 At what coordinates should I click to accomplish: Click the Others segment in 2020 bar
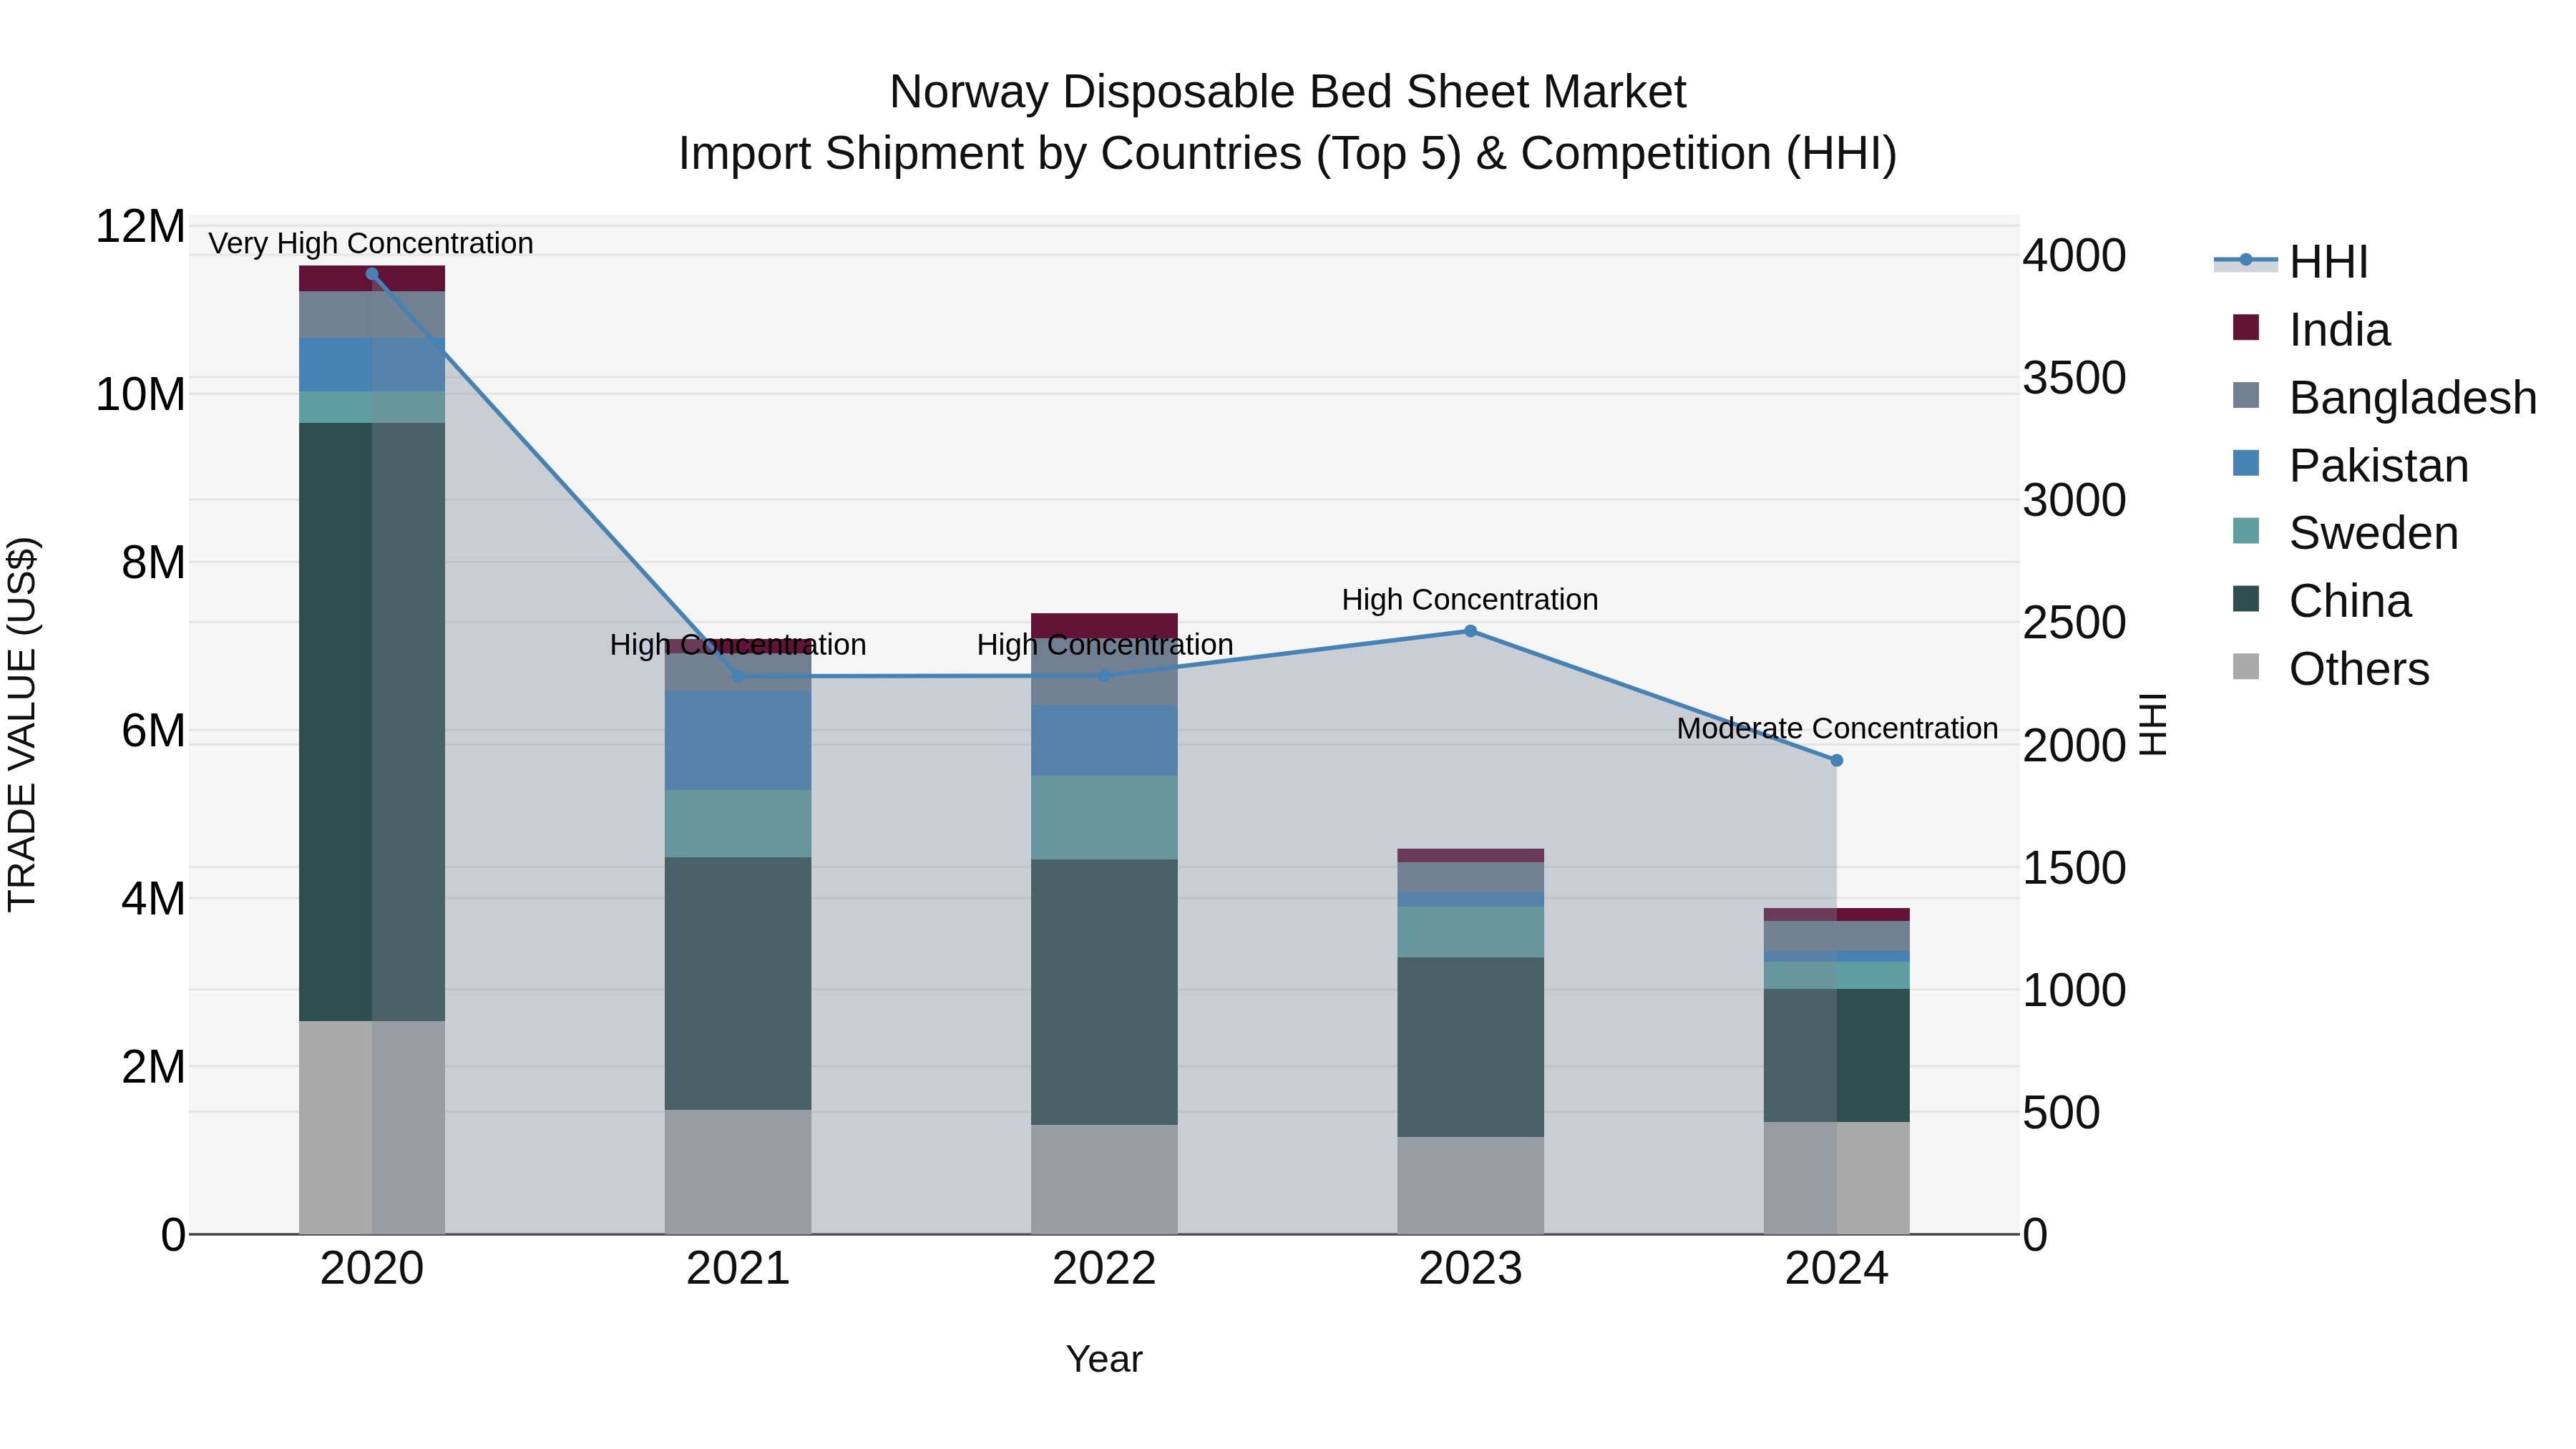tap(372, 1128)
